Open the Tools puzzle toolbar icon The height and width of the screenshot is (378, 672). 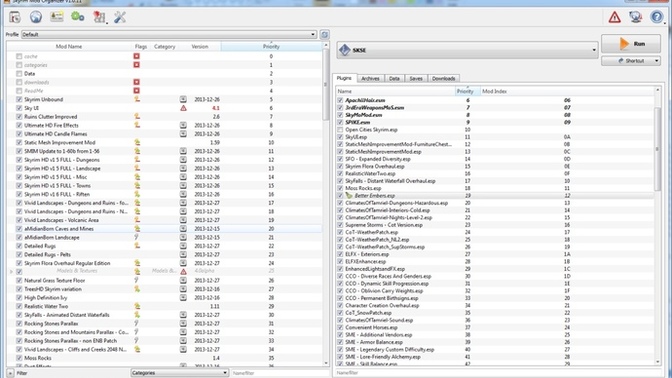tap(99, 17)
